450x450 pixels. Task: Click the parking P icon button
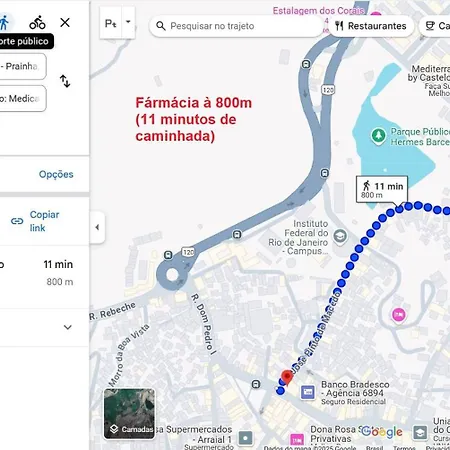click(111, 23)
